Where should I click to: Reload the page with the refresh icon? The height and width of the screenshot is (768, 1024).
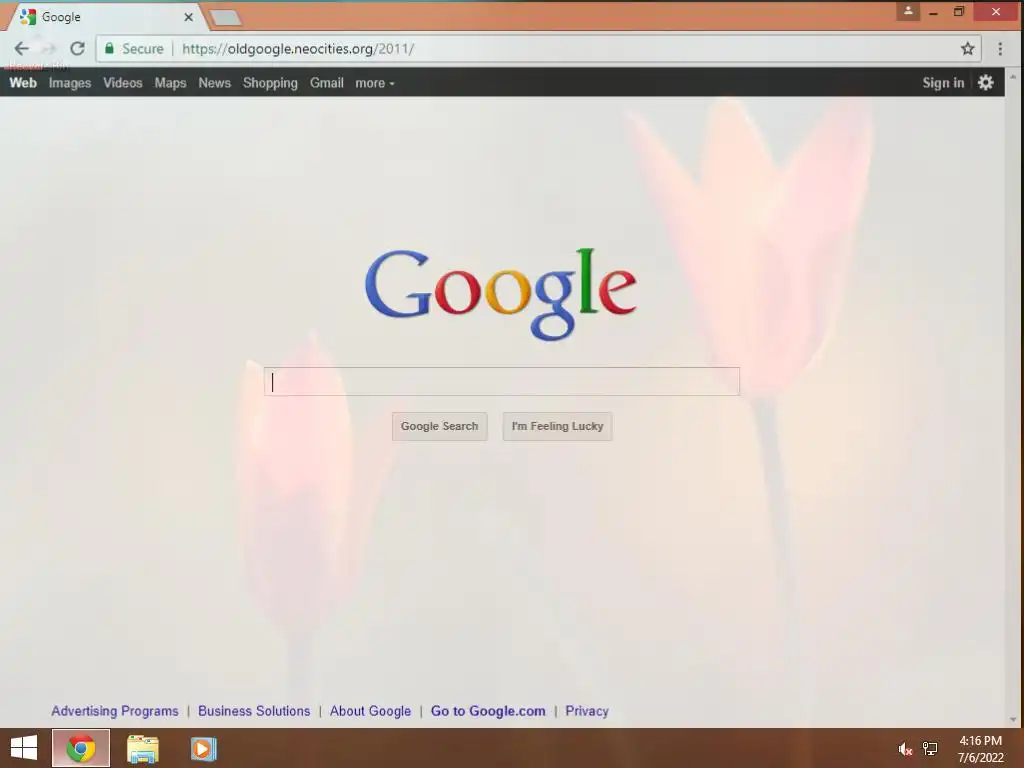point(77,48)
